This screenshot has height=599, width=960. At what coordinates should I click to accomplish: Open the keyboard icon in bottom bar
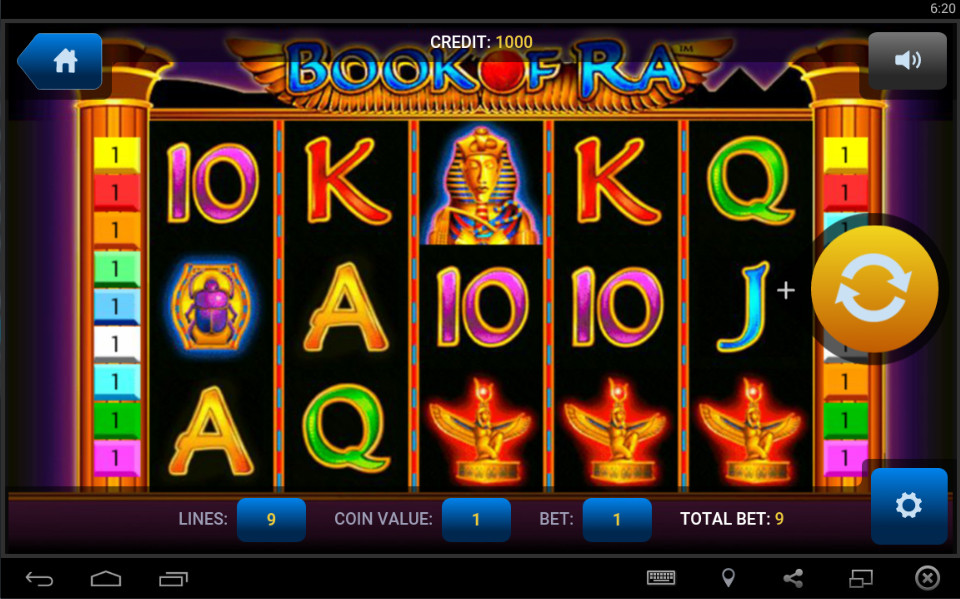tap(661, 577)
